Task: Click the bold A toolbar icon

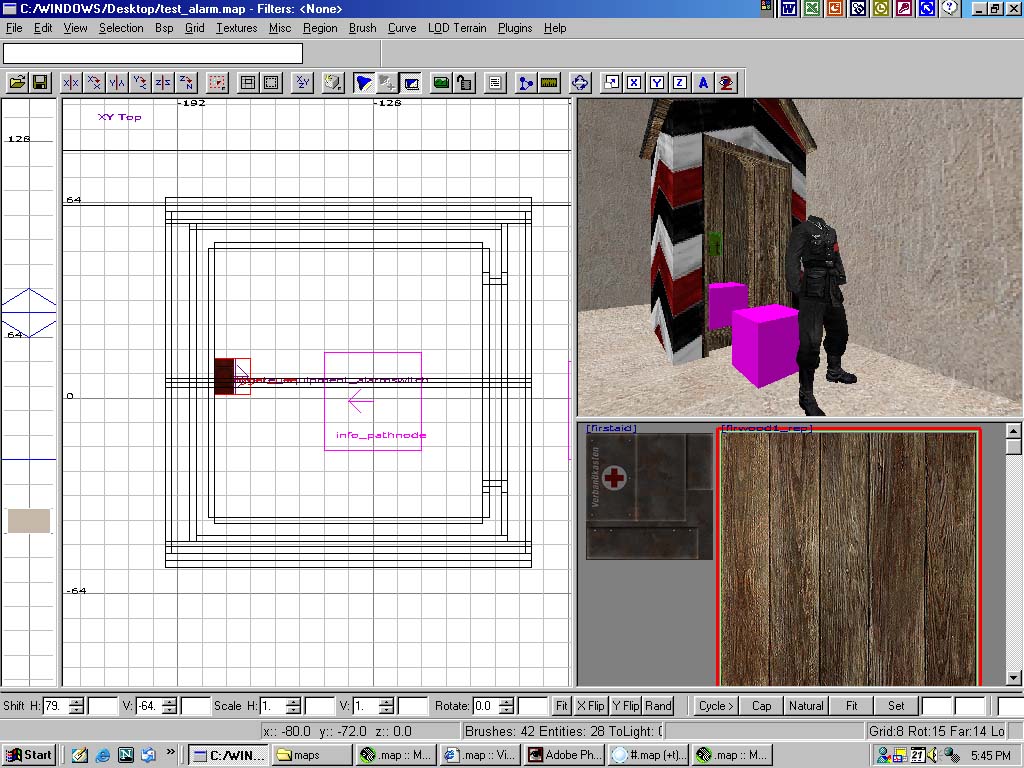Action: (703, 83)
